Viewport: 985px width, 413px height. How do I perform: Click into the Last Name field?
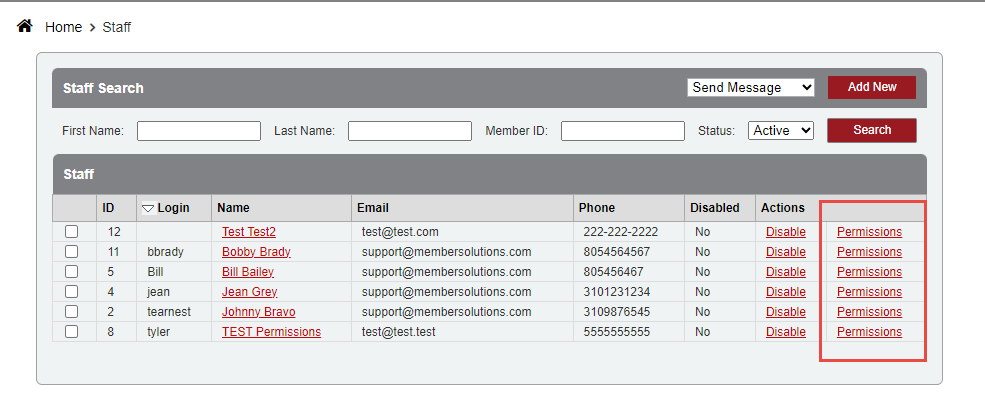(409, 131)
